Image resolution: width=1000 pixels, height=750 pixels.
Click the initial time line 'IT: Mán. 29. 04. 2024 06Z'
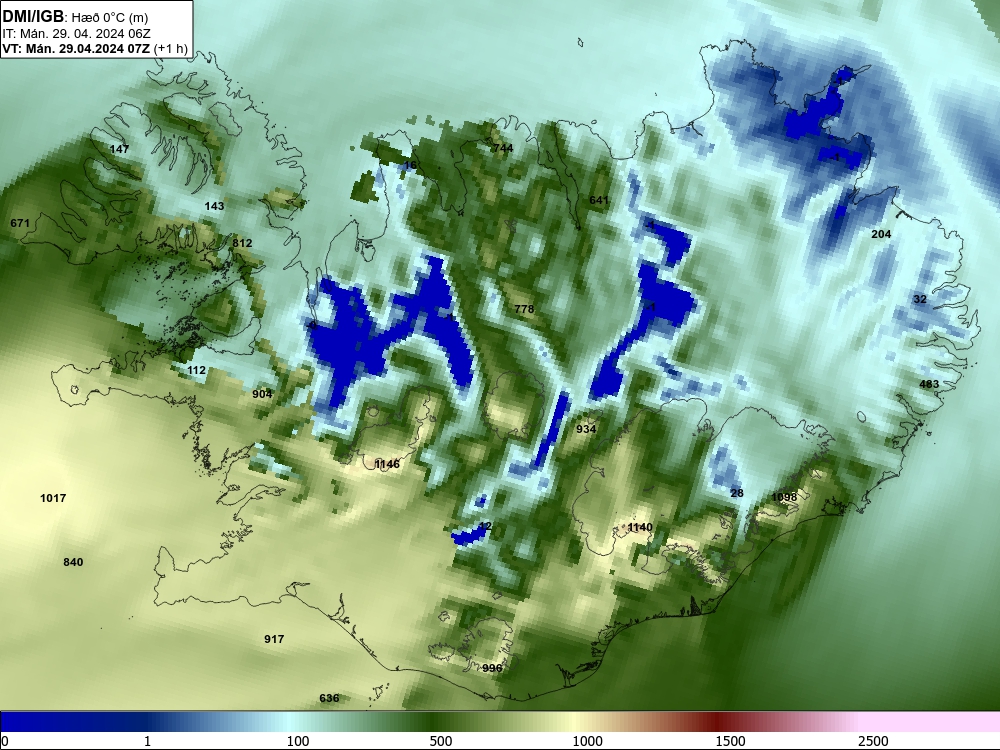click(77, 34)
